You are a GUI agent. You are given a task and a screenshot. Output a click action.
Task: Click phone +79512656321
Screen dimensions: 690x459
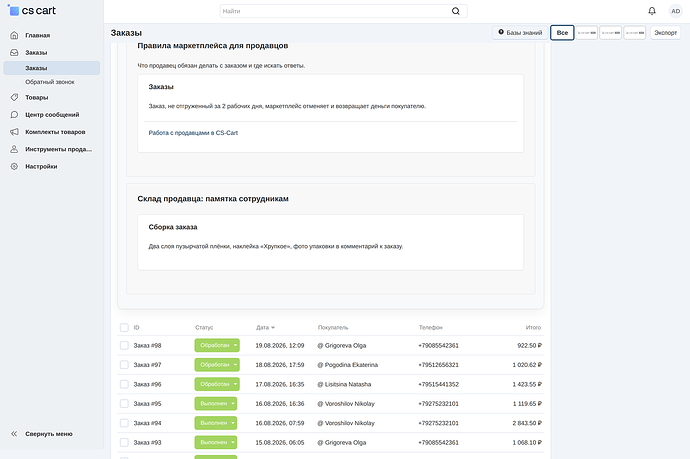click(x=438, y=365)
